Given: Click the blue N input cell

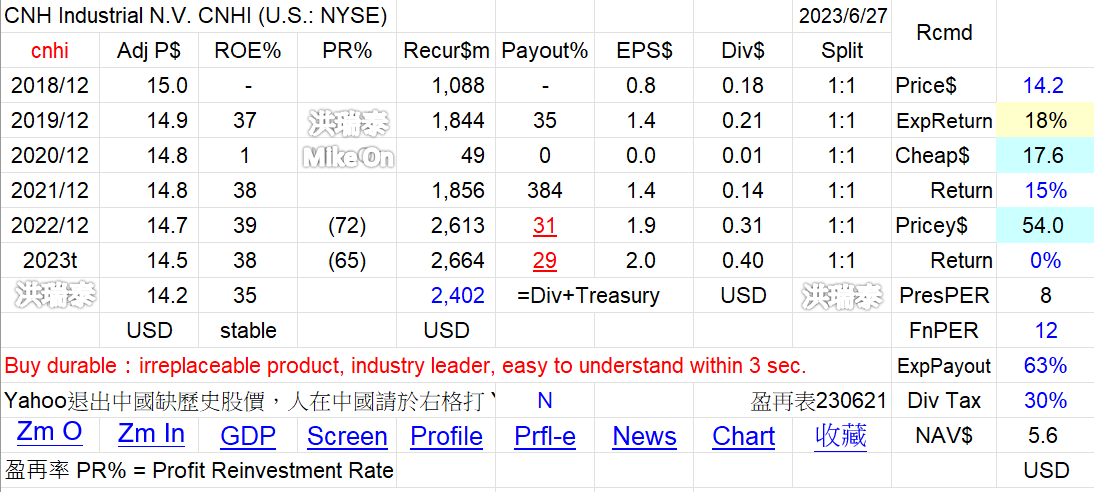Looking at the screenshot, I should point(545,400).
